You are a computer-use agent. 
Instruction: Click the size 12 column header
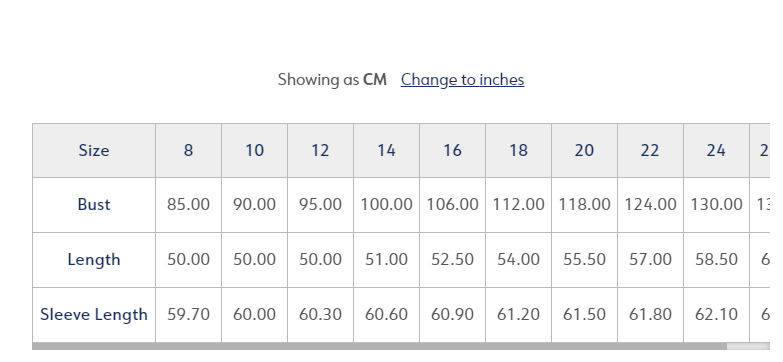(320, 150)
